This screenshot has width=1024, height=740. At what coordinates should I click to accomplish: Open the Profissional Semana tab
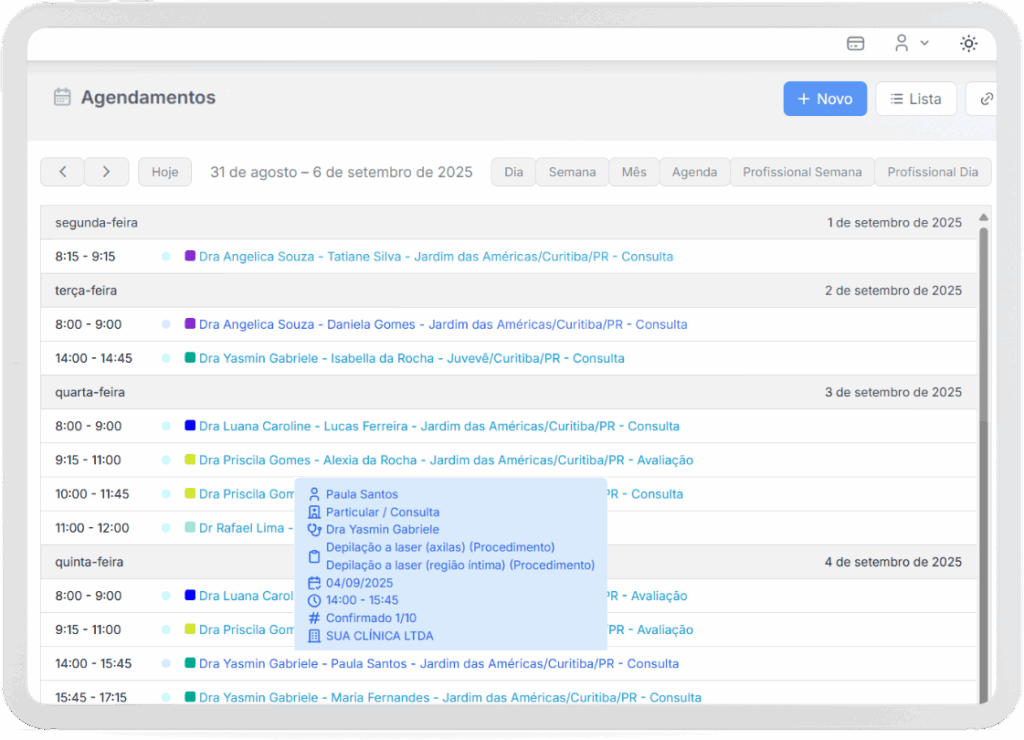802,172
